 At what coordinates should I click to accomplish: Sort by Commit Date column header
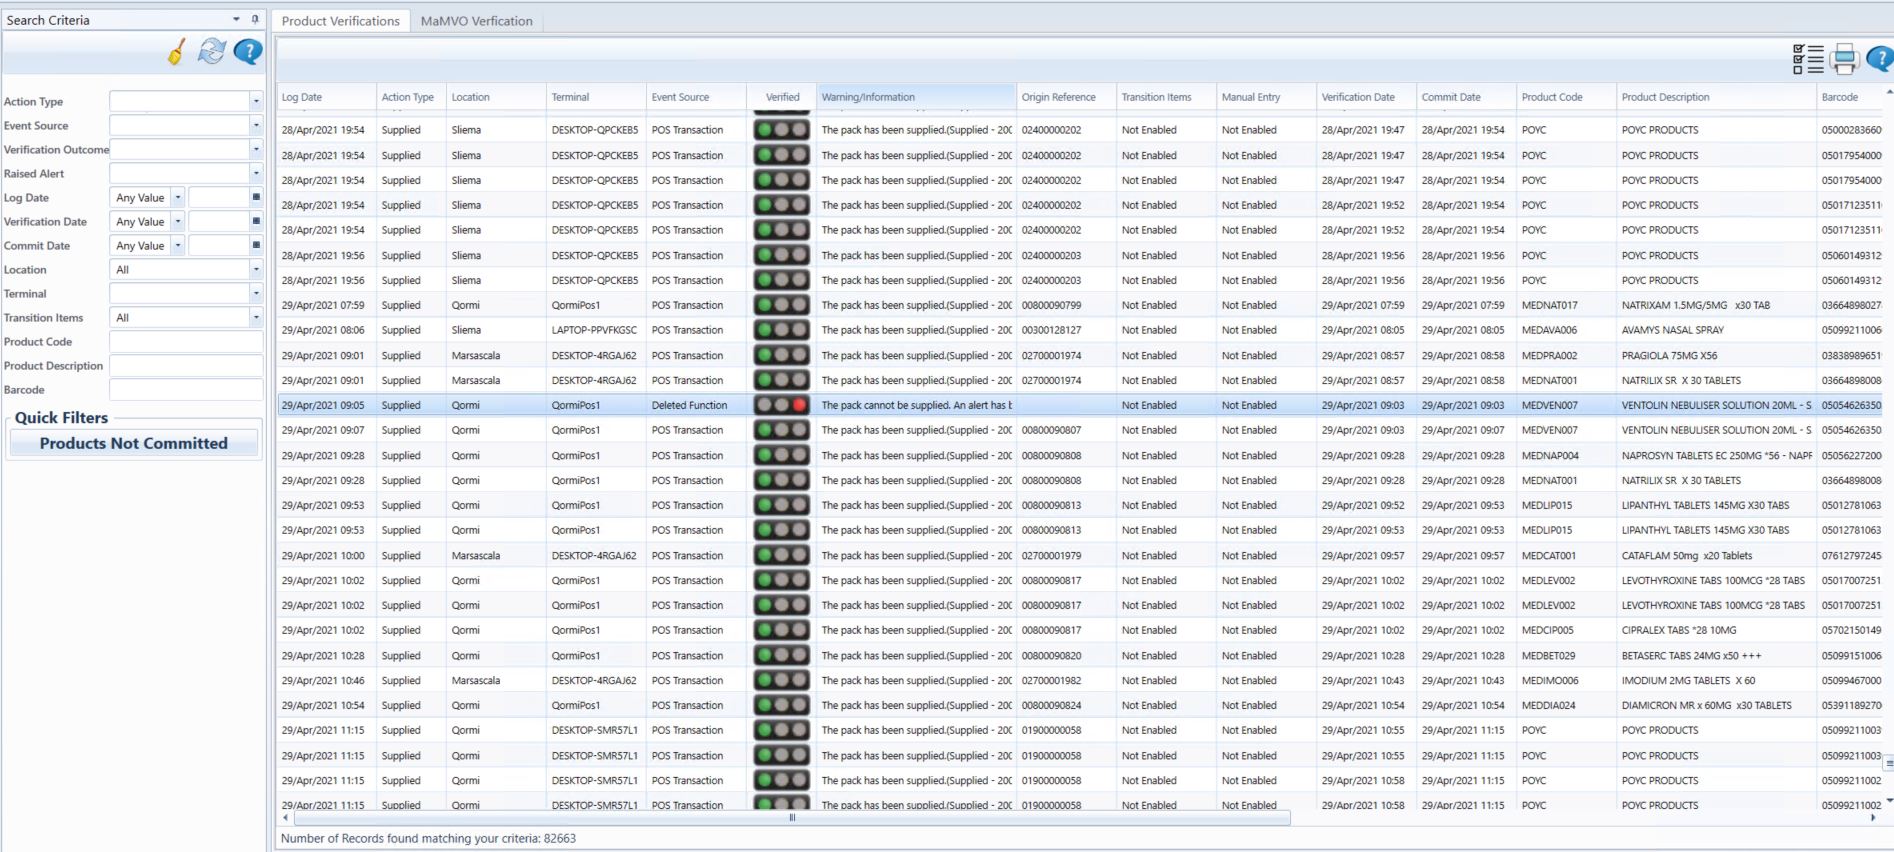click(1466, 97)
